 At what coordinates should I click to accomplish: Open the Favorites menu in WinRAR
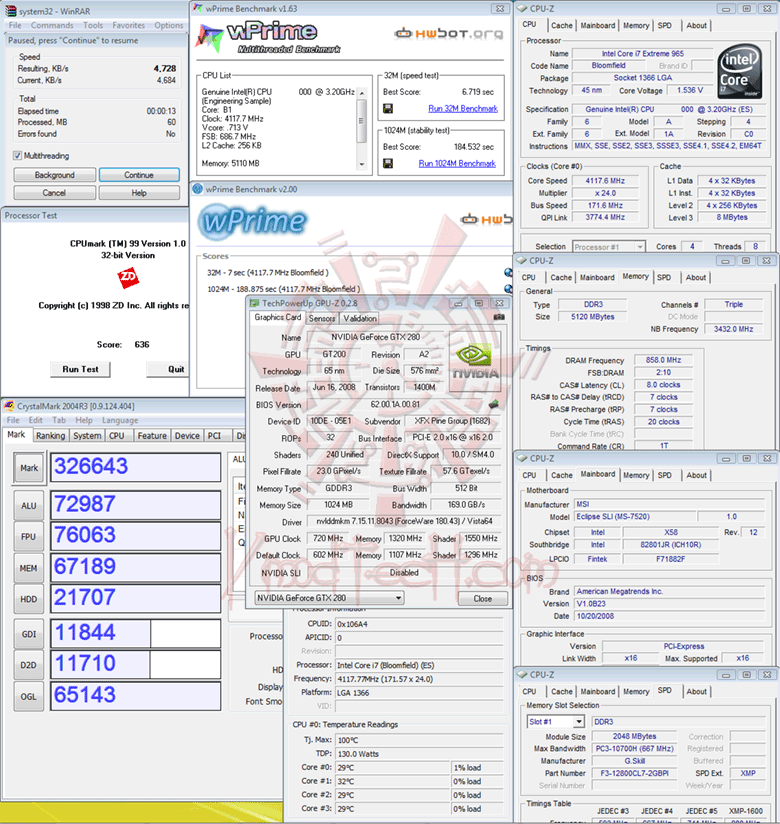128,25
